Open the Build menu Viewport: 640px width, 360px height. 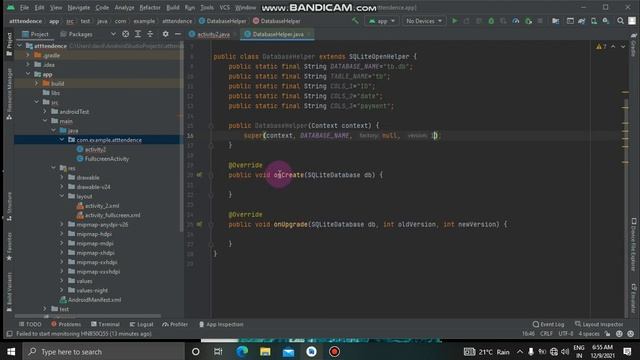click(x=173, y=8)
